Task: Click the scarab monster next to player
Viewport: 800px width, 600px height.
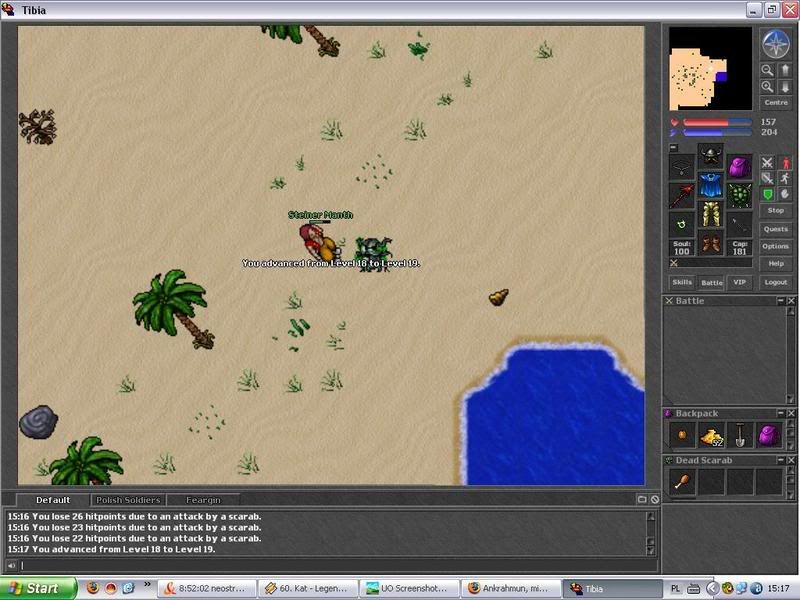Action: coord(374,253)
